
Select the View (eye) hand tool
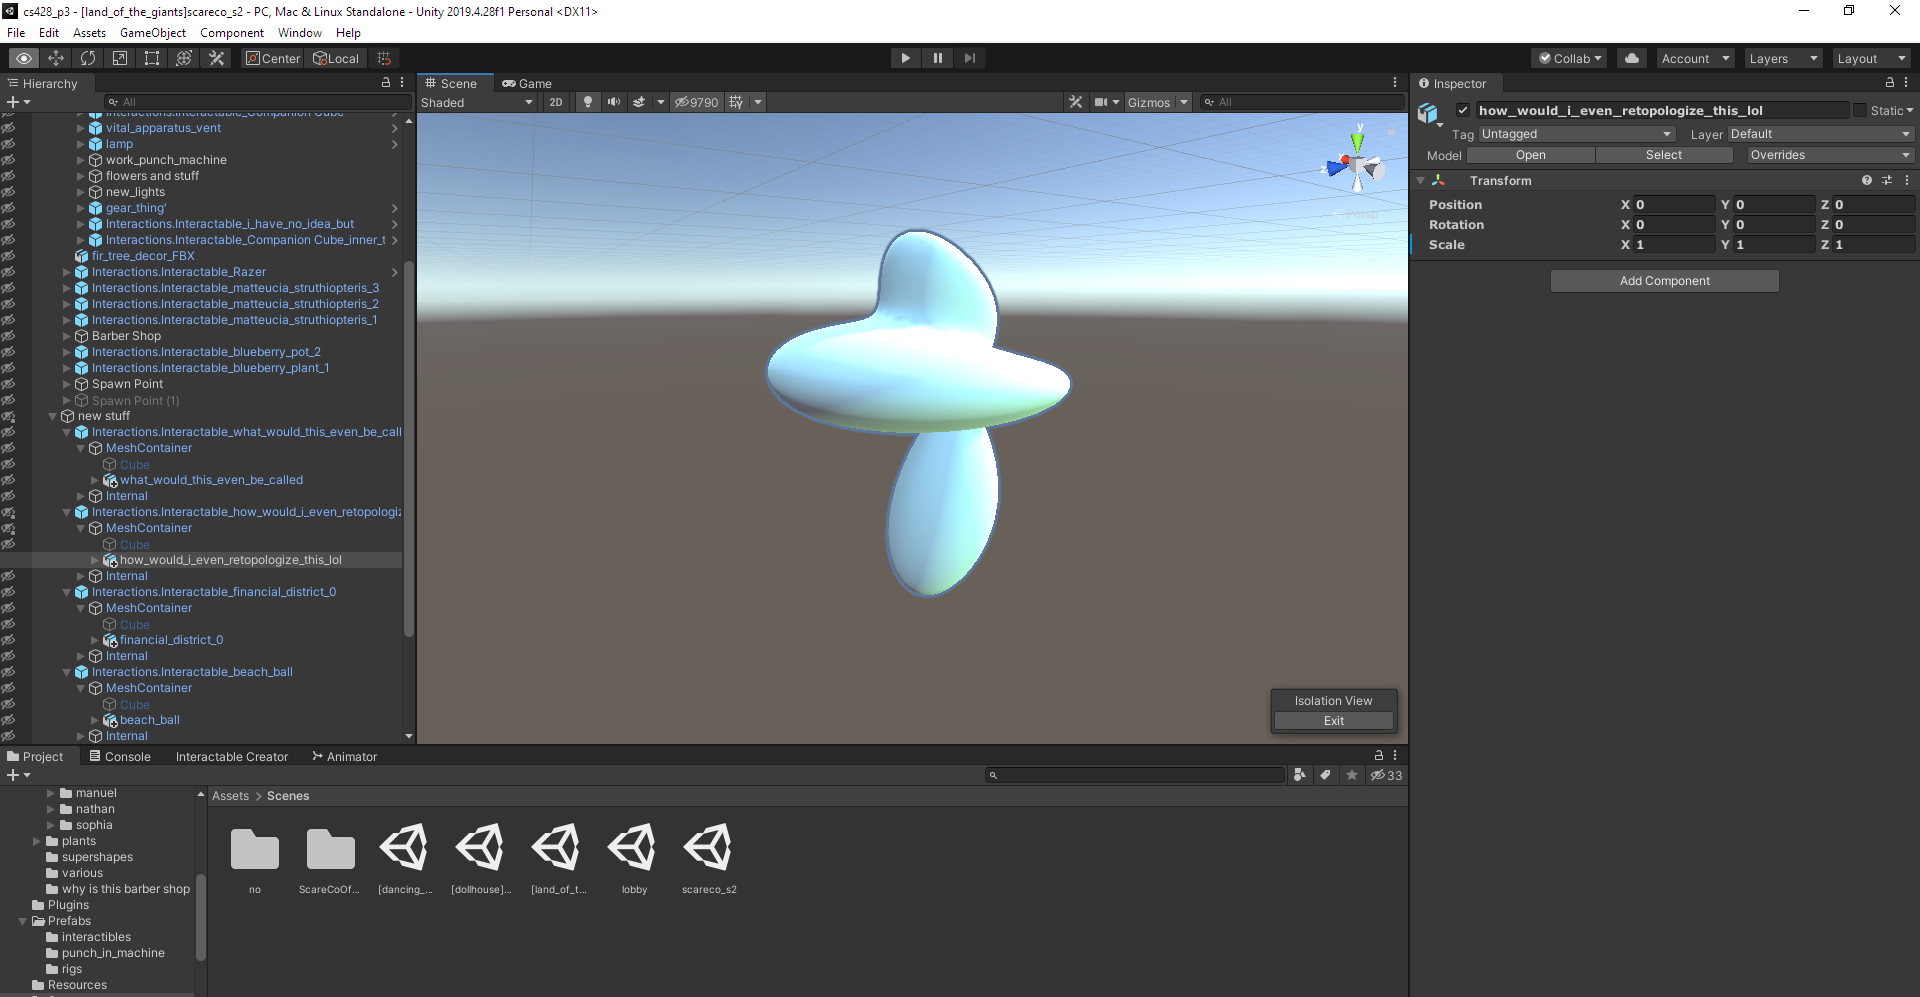point(24,58)
